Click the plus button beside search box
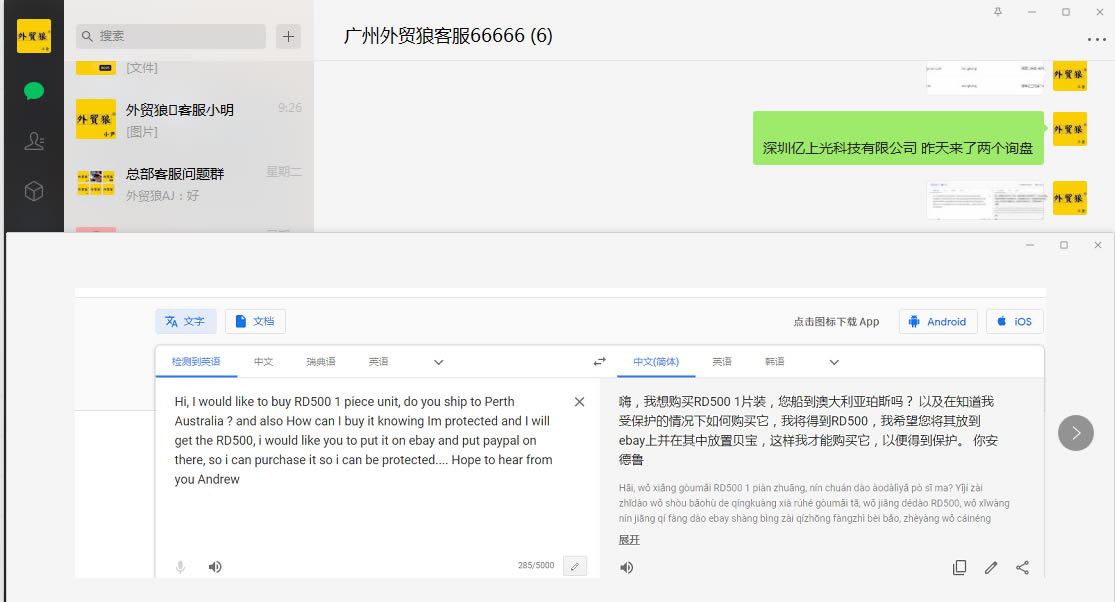Image resolution: width=1115 pixels, height=602 pixels. [288, 36]
